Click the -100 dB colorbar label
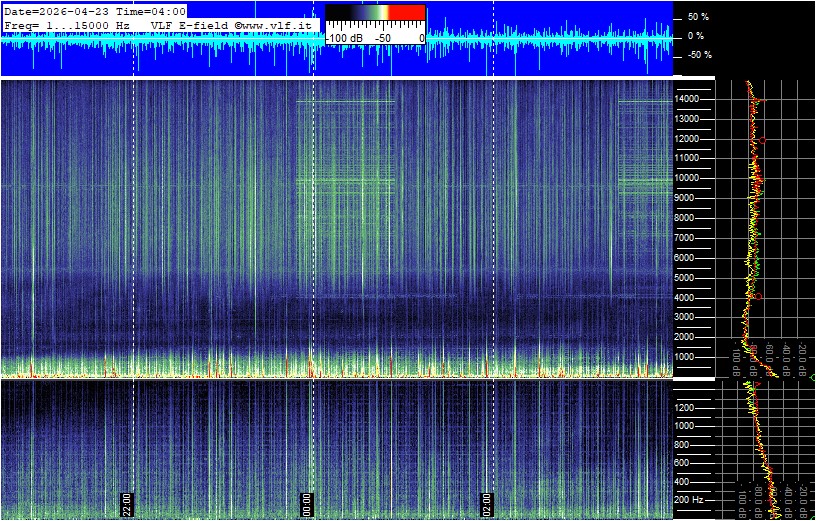This screenshot has width=816, height=521. pyautogui.click(x=344, y=37)
